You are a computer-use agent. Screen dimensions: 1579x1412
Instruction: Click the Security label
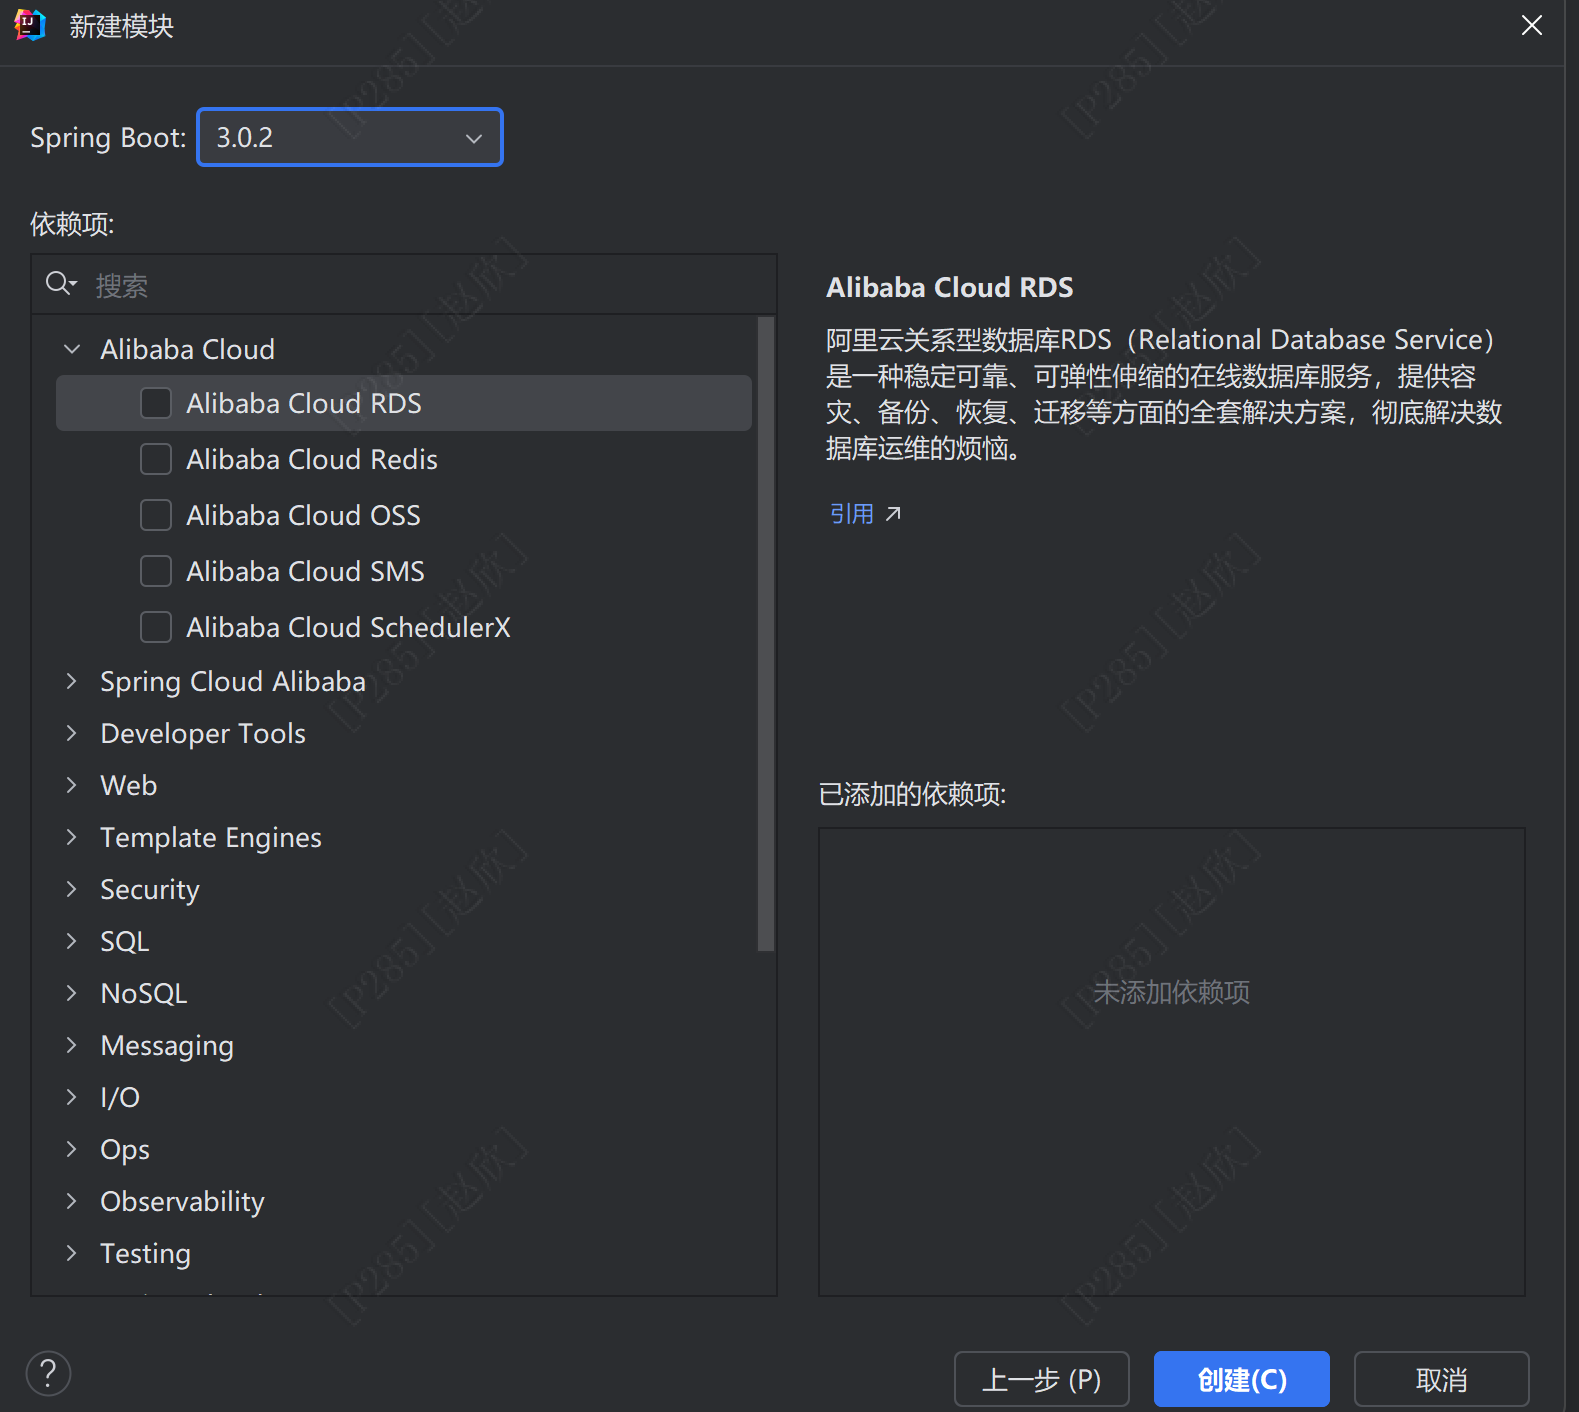(150, 889)
